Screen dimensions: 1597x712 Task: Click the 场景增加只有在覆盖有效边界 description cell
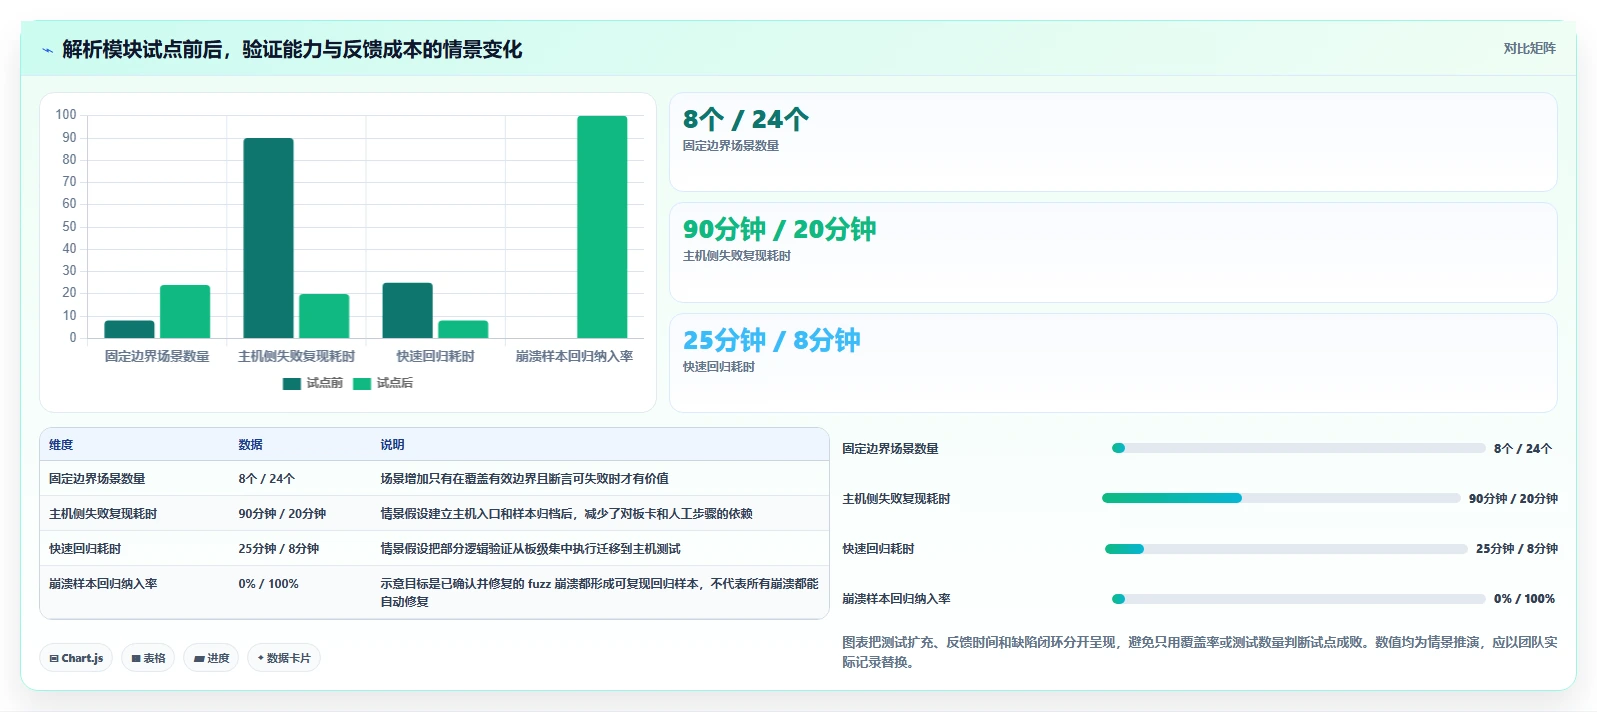(x=525, y=479)
